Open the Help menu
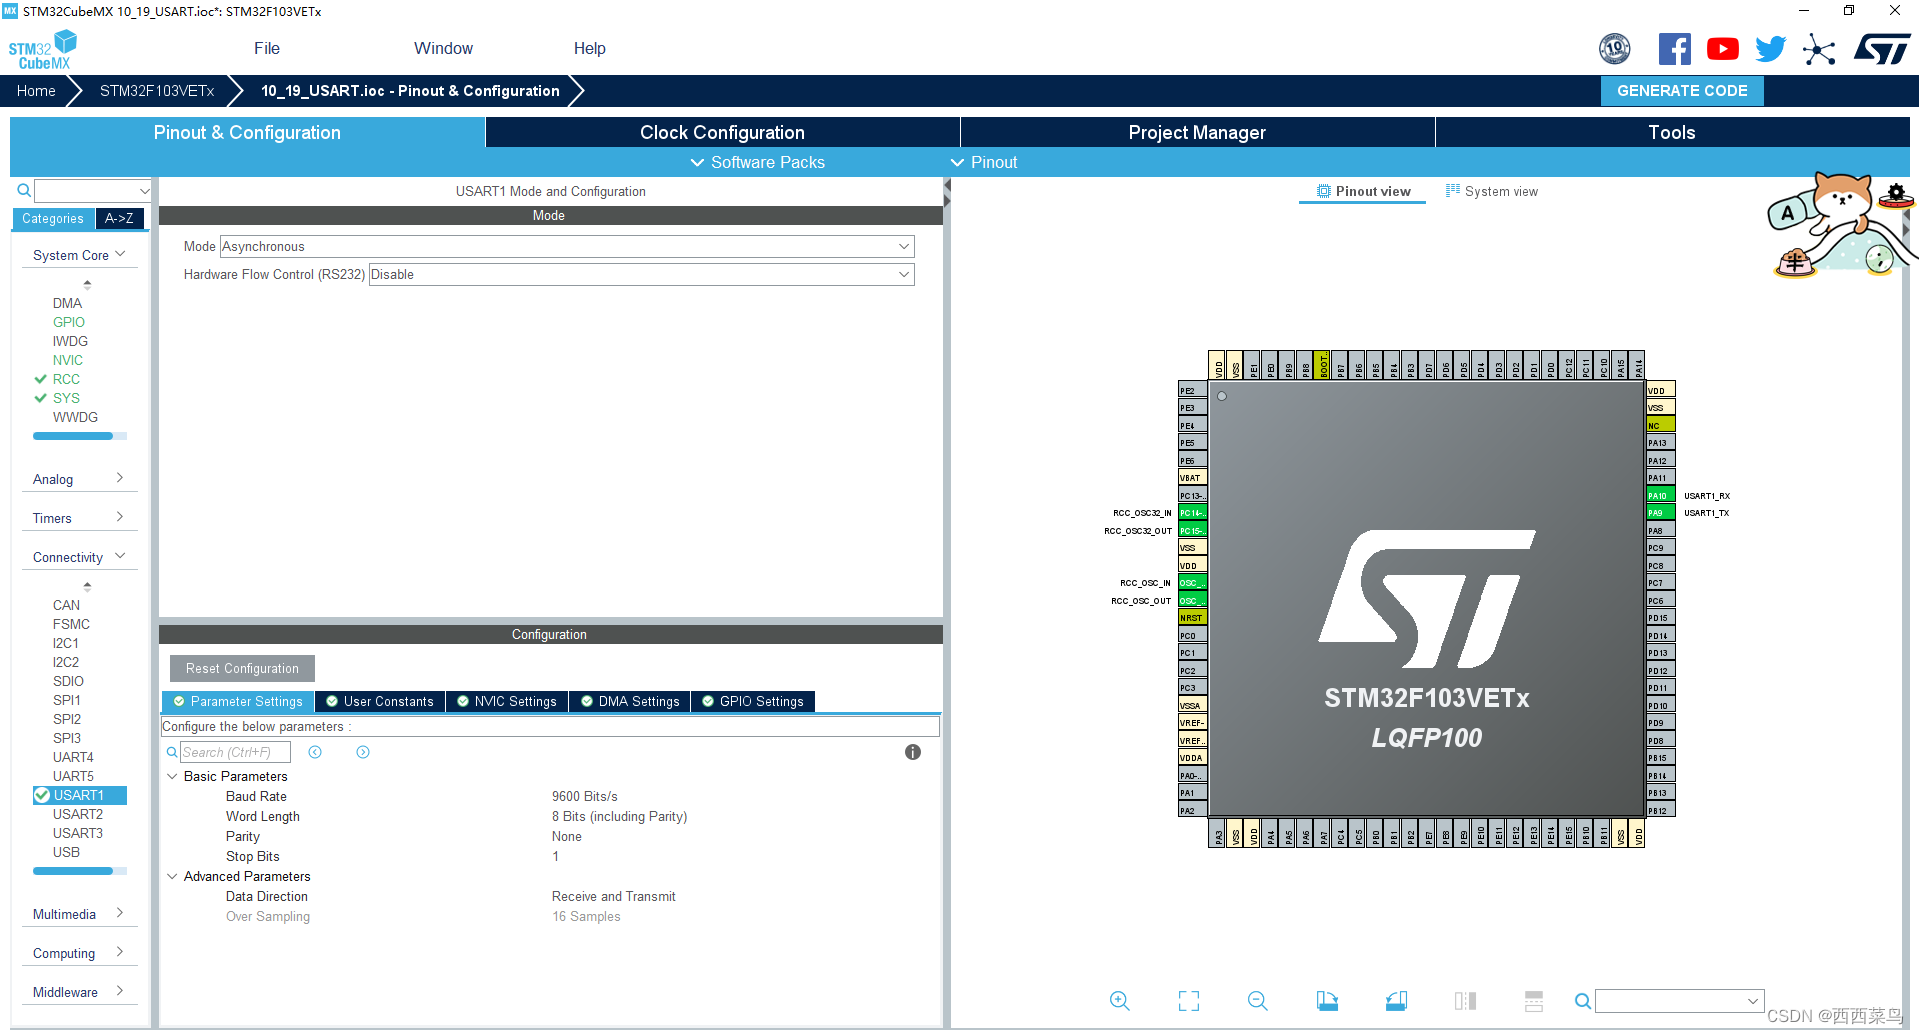 pyautogui.click(x=589, y=48)
